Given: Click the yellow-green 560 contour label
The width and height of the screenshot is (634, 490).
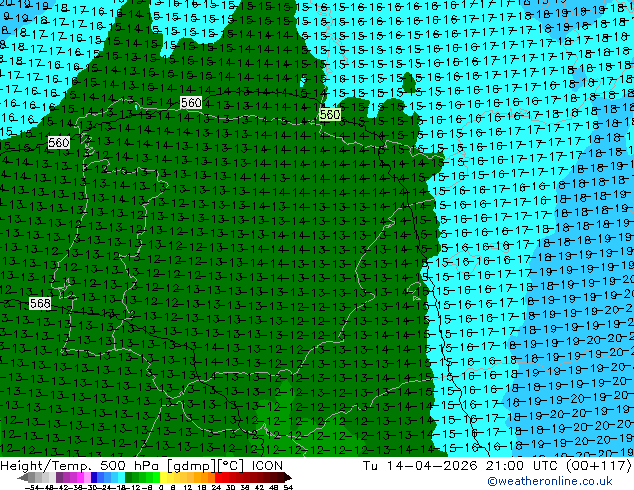Looking at the screenshot, I should pos(330,114).
